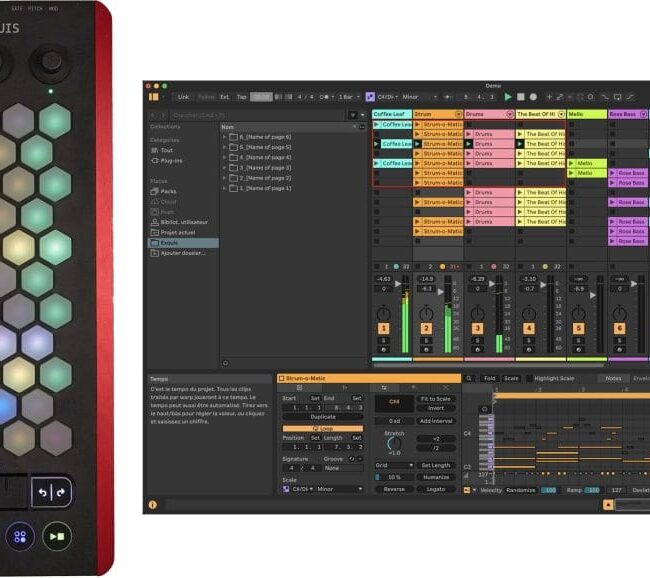Click the play/stop button on the controller
Image resolution: width=650 pixels, height=578 pixels.
(57, 537)
